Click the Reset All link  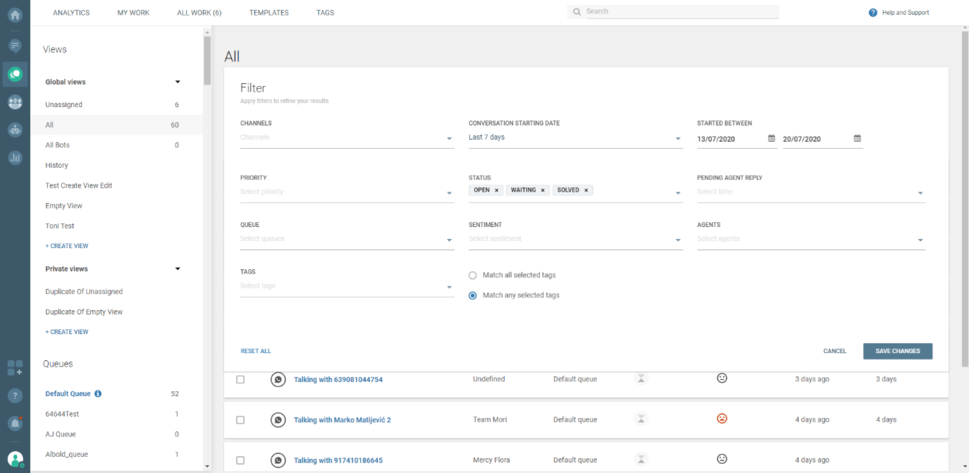click(x=255, y=351)
